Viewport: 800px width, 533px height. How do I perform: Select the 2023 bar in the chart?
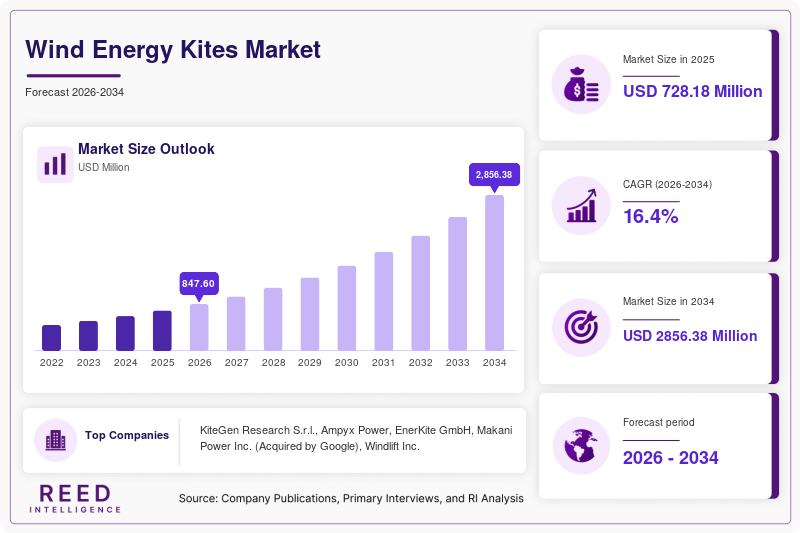(88, 336)
